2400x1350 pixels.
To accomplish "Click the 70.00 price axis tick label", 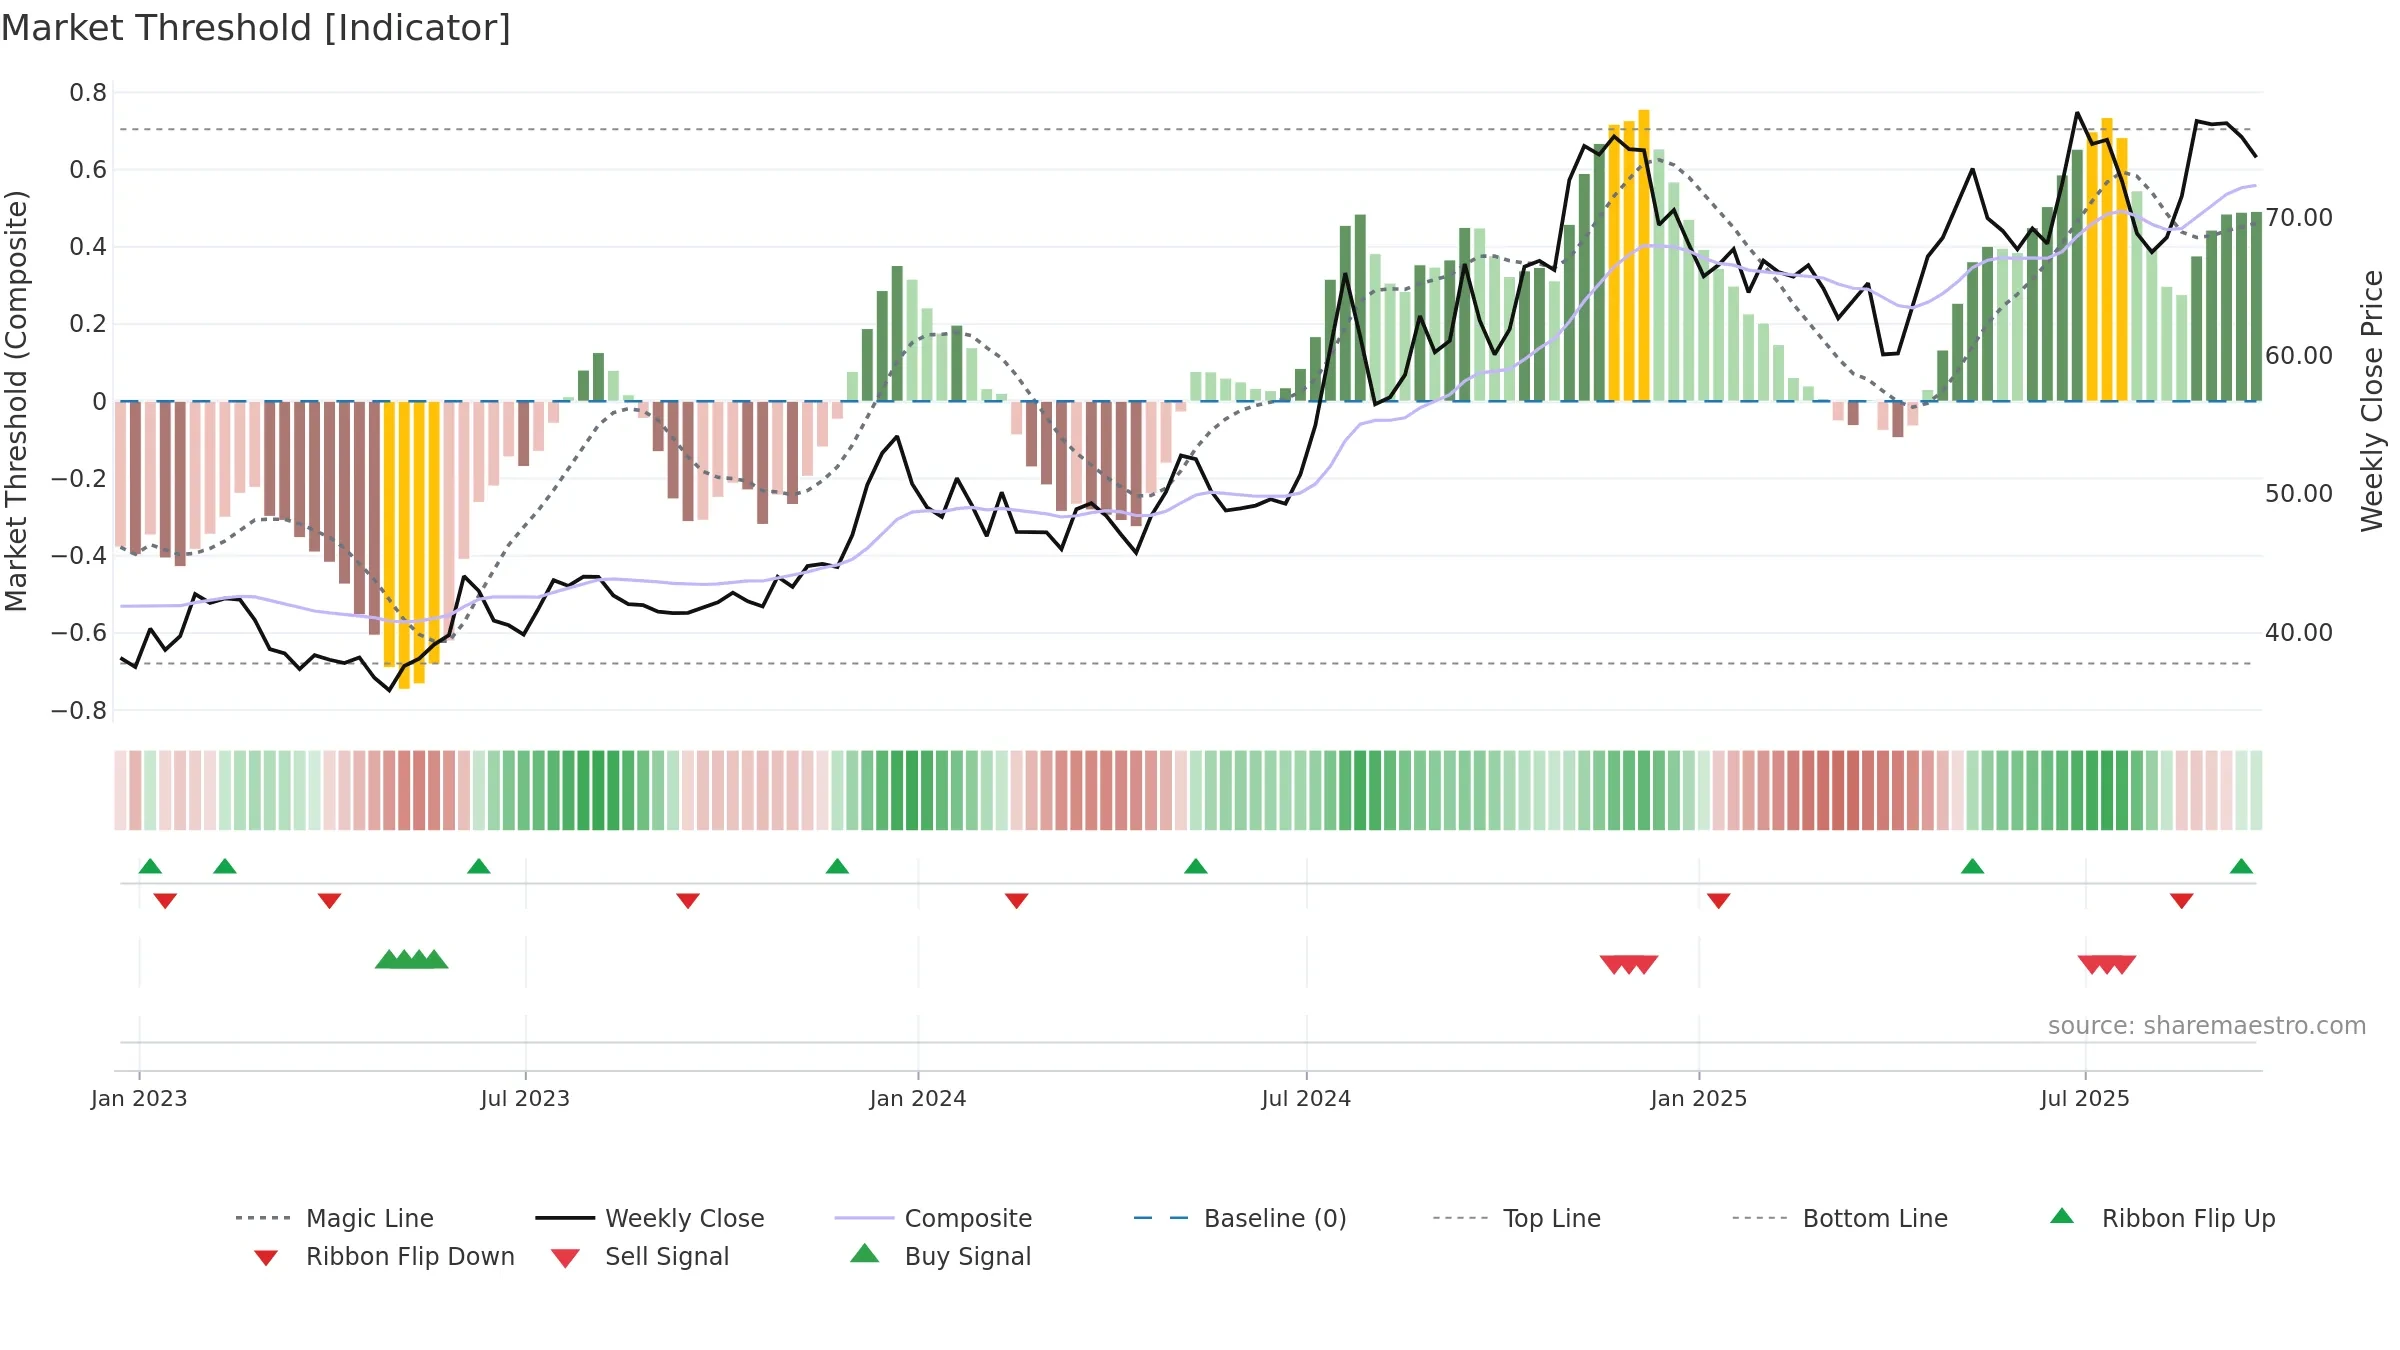I will point(2299,217).
